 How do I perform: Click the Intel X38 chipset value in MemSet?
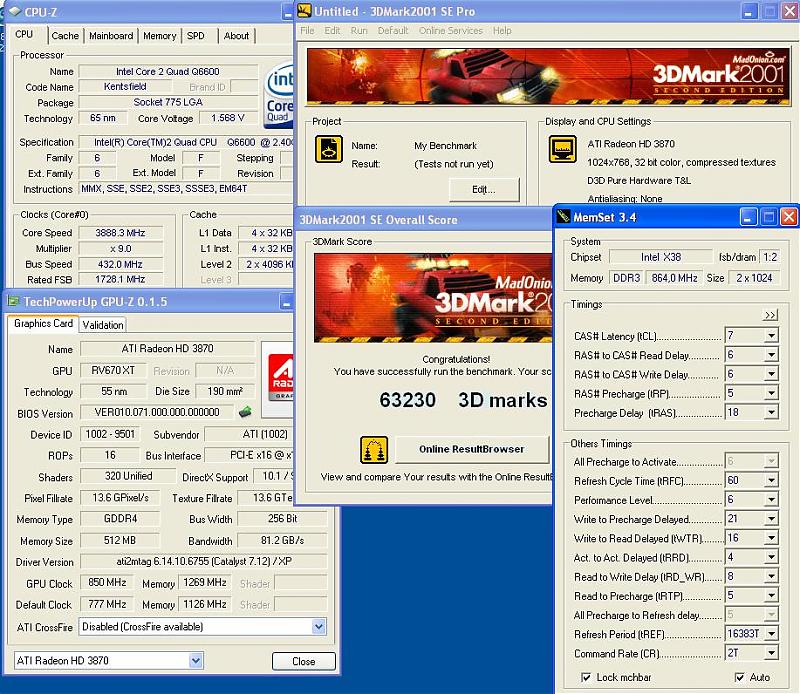pos(661,257)
